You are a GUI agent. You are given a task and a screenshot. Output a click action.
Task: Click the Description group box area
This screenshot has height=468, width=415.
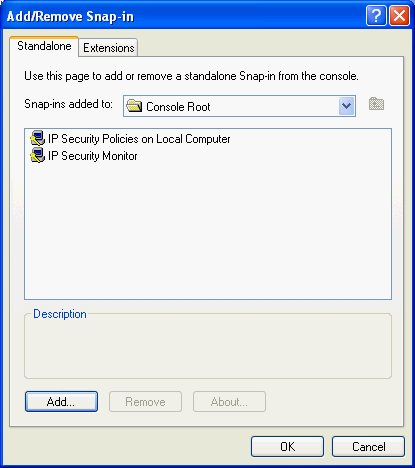208,346
